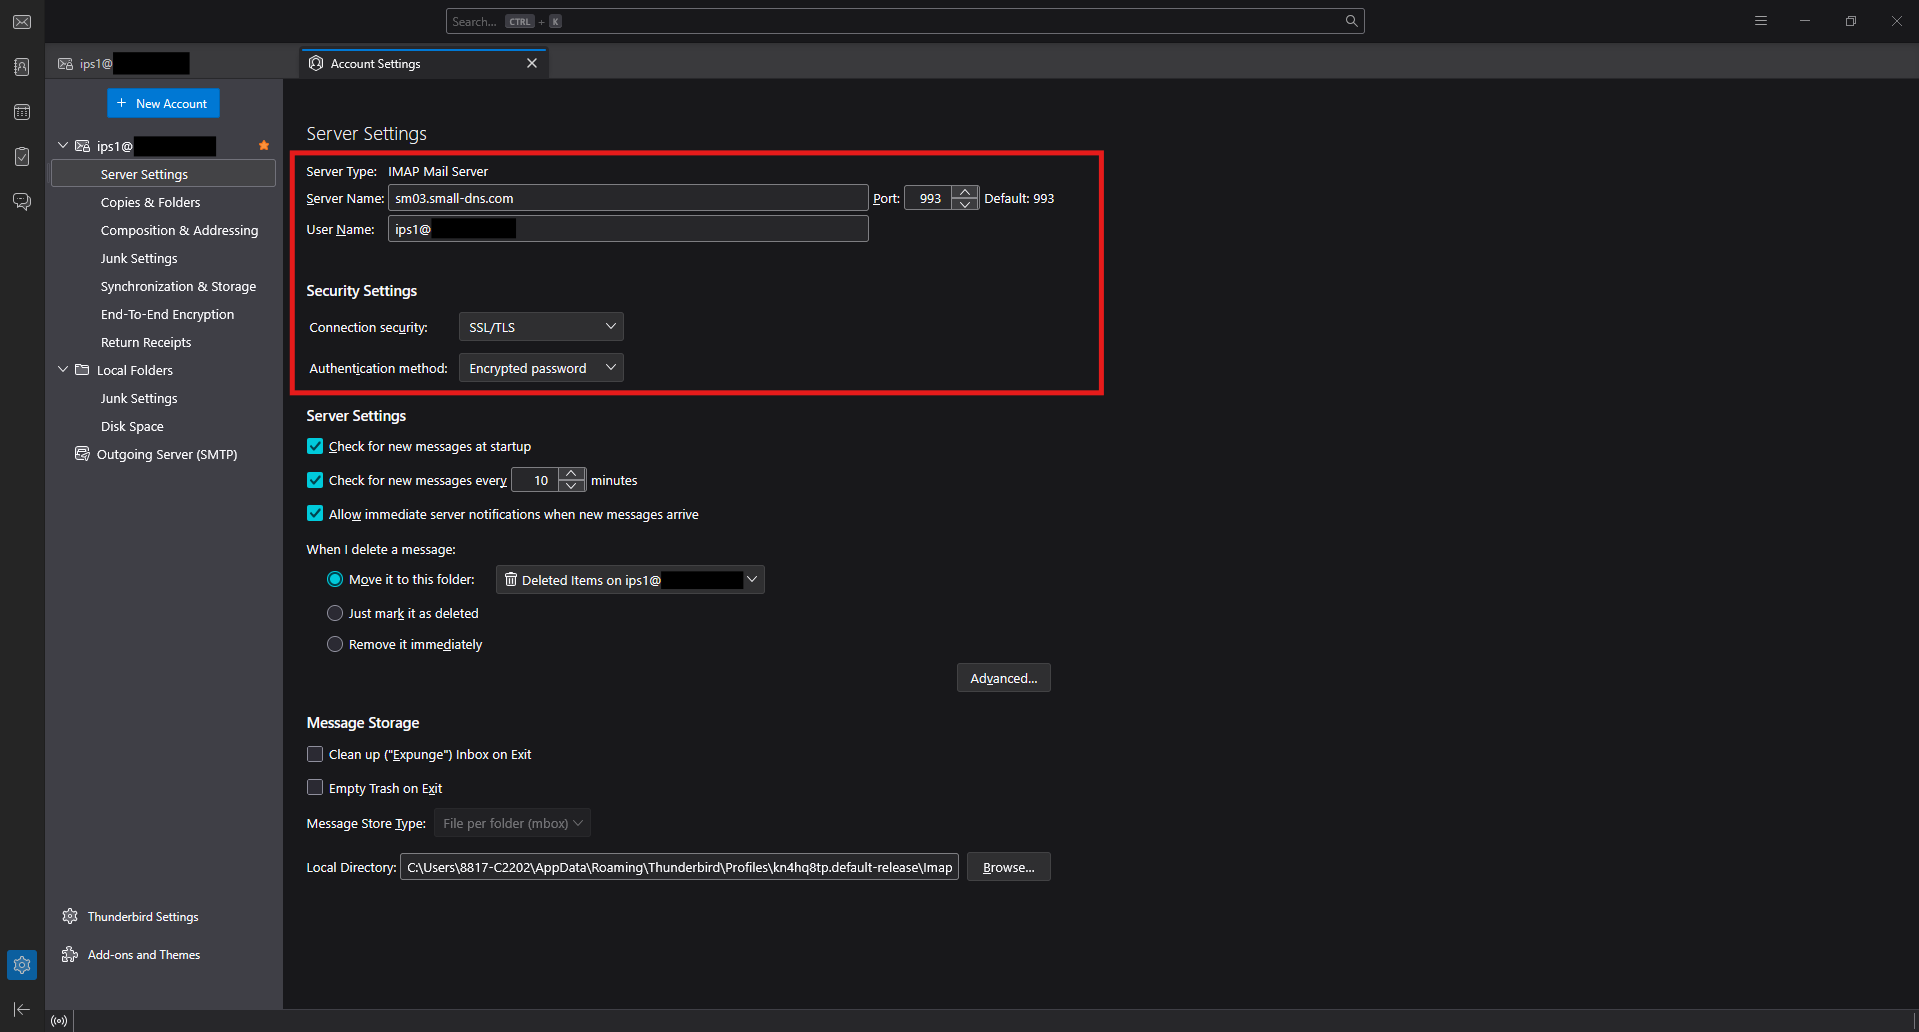1919x1032 pixels.
Task: Collapse the Local Folders tree
Action: (63, 370)
